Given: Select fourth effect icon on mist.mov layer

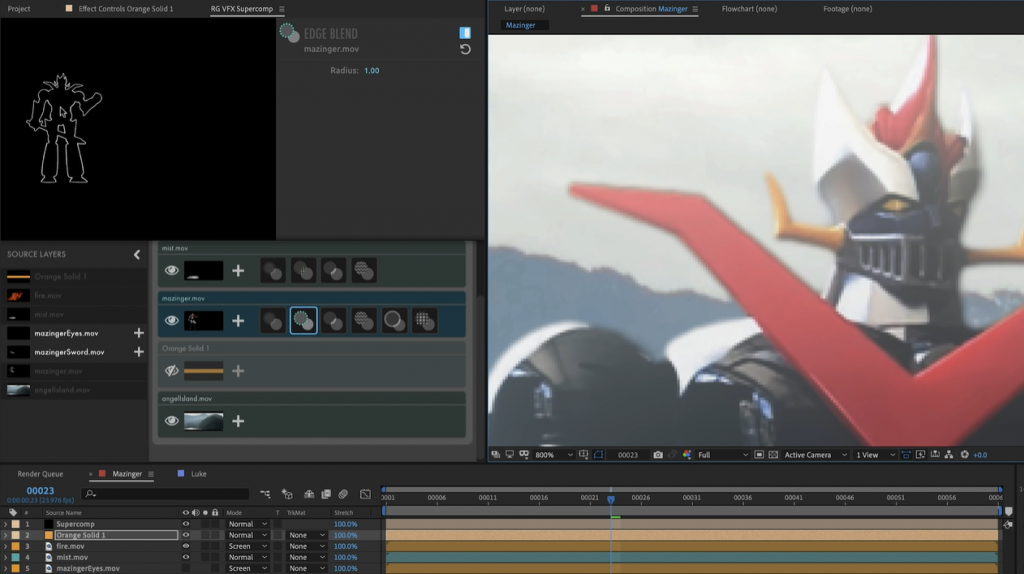Looking at the screenshot, I should [364, 270].
